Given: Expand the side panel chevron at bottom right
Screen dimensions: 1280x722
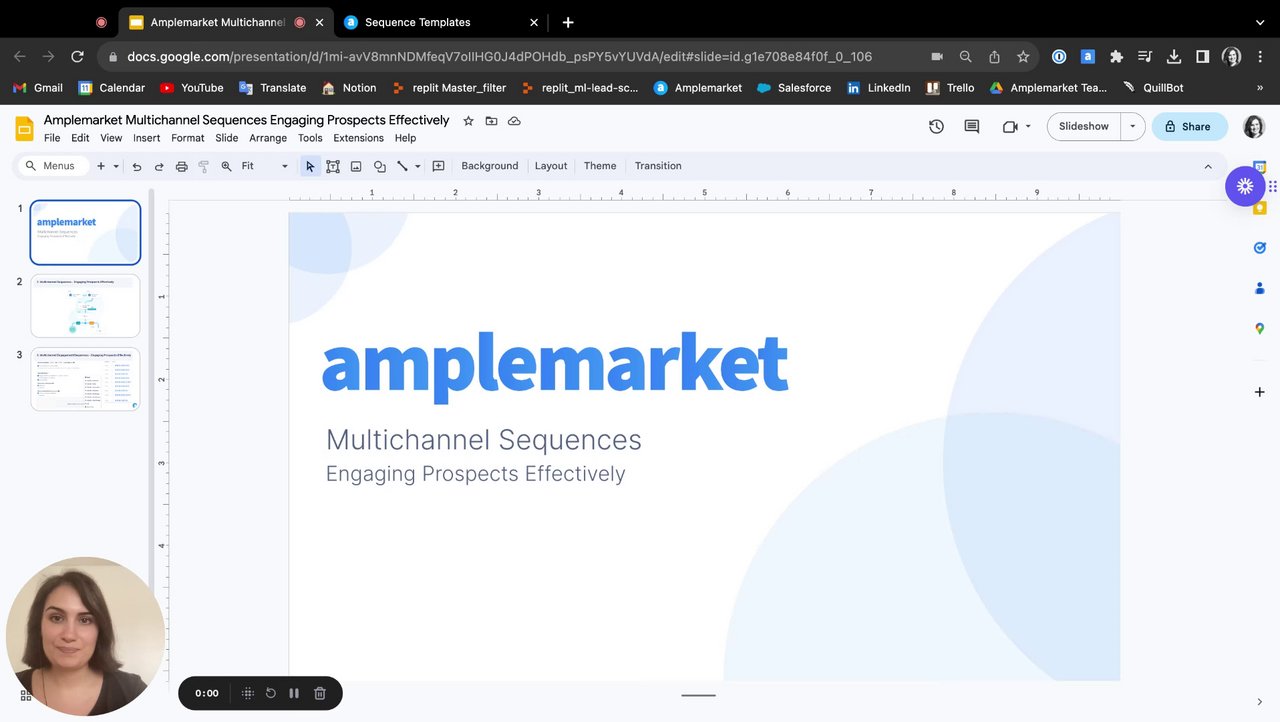Looking at the screenshot, I should pyautogui.click(x=1260, y=702).
